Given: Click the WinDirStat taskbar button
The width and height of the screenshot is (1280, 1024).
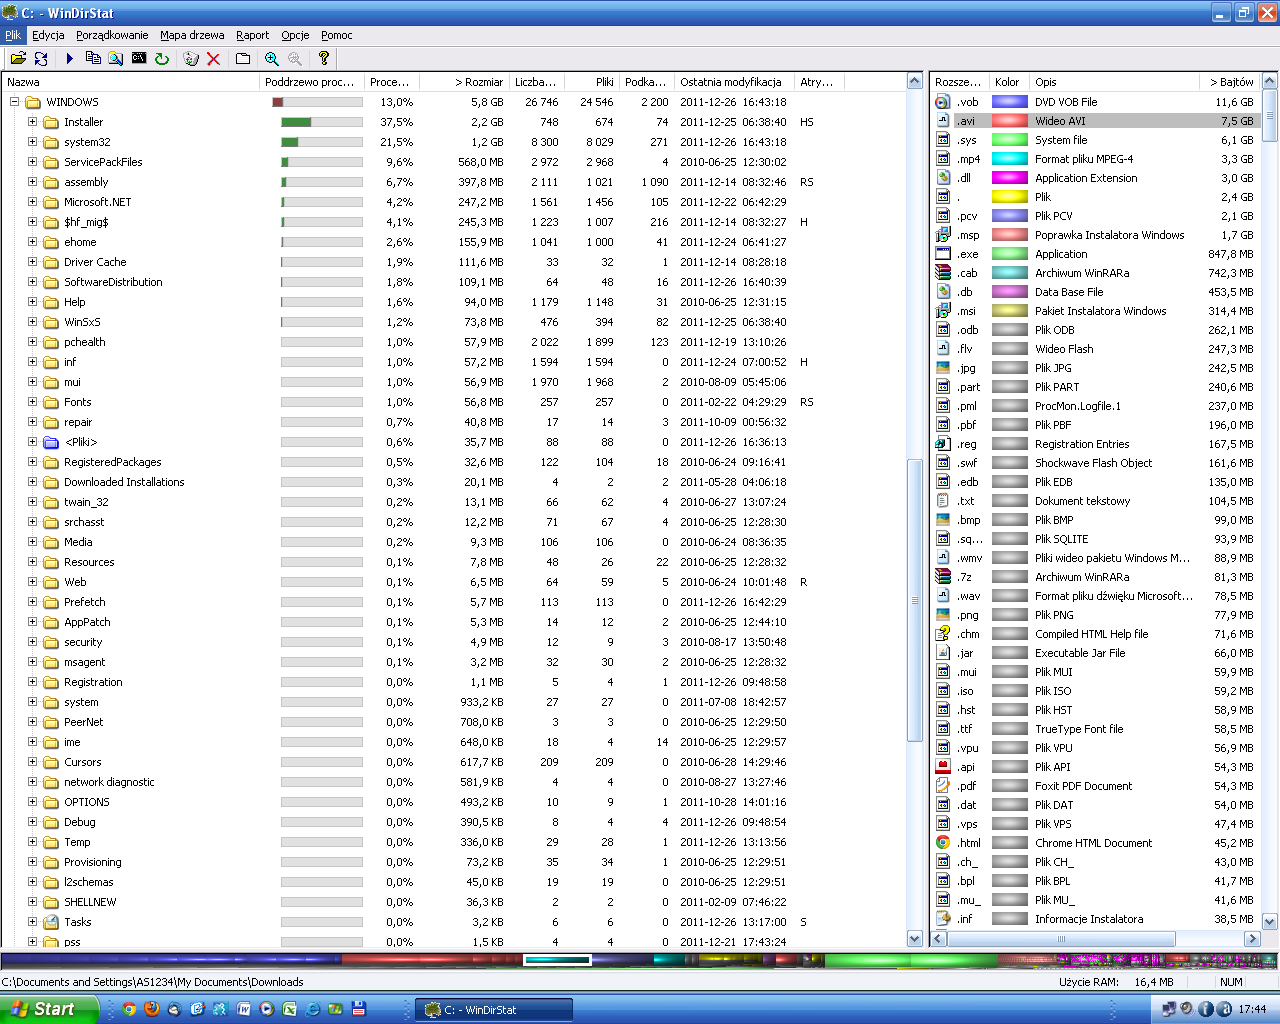Looking at the screenshot, I should [494, 1010].
